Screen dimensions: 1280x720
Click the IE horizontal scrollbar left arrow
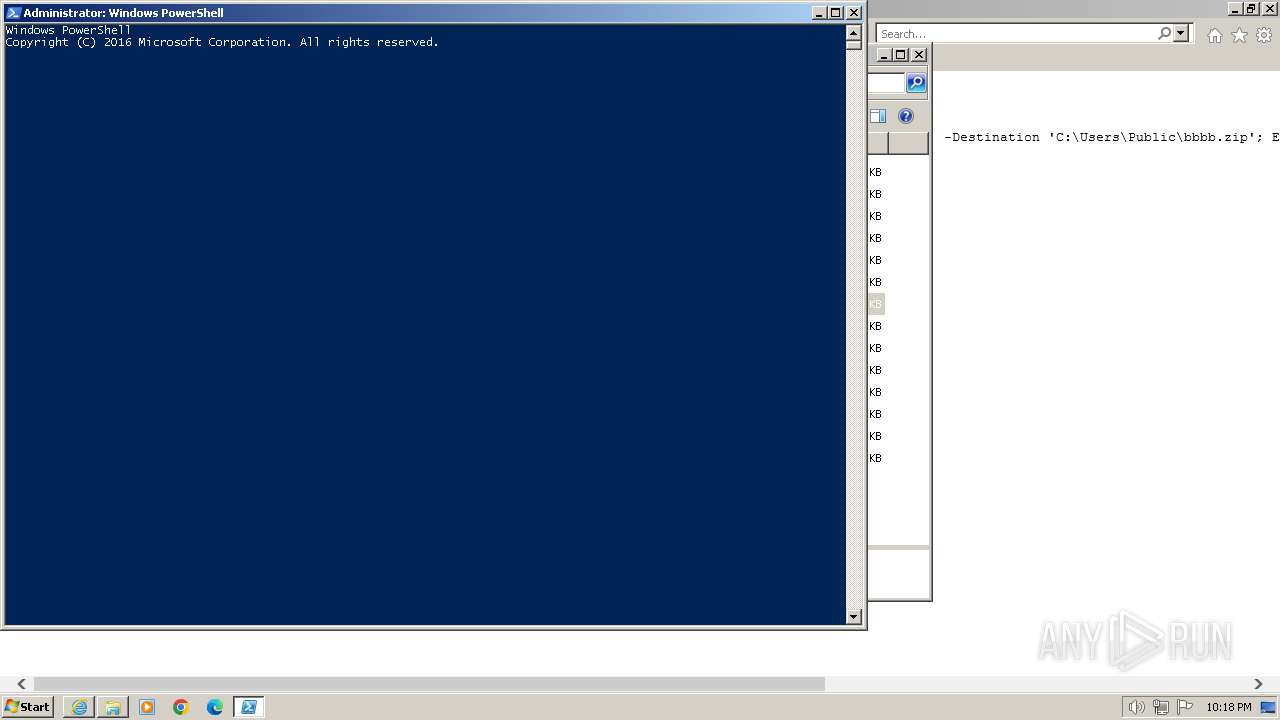tap(21, 684)
